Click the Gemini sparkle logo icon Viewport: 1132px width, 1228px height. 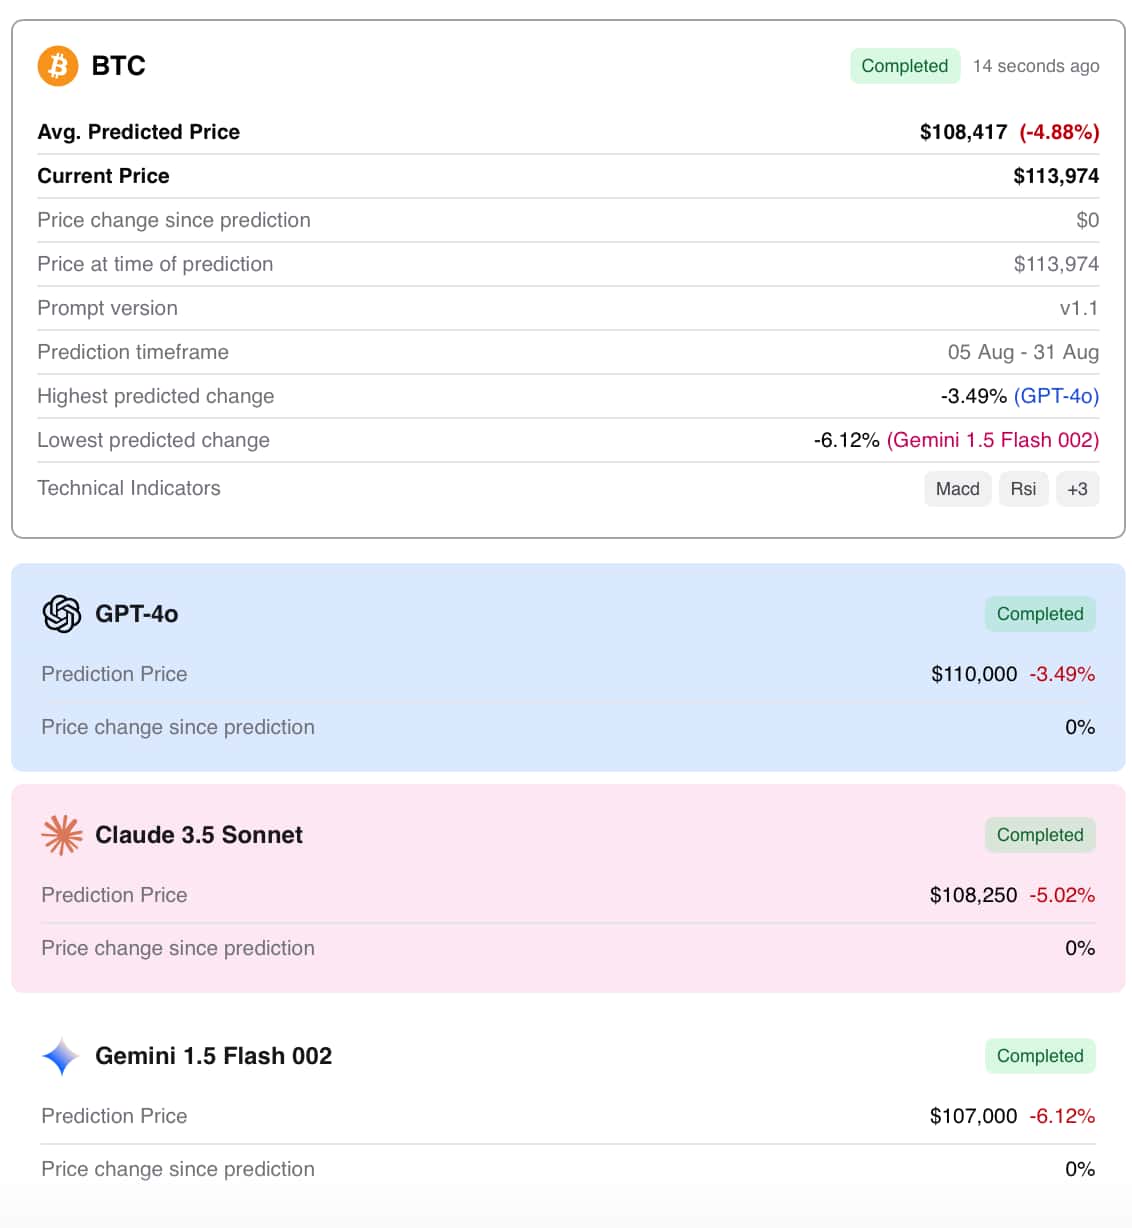[61, 1056]
